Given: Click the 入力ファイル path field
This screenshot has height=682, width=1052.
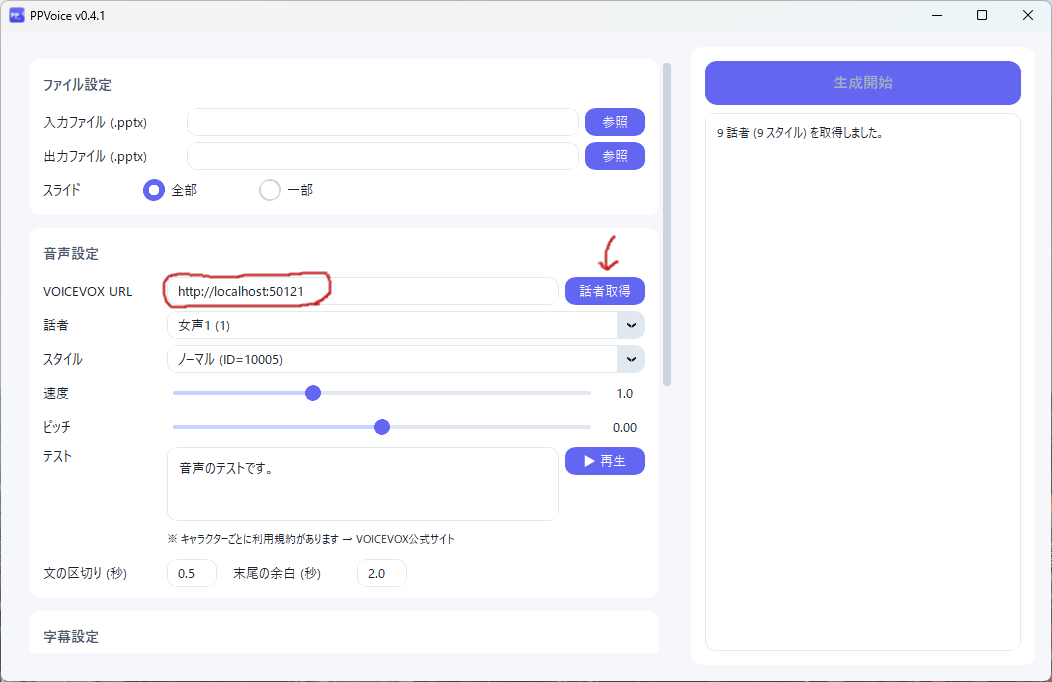Looking at the screenshot, I should tap(382, 122).
